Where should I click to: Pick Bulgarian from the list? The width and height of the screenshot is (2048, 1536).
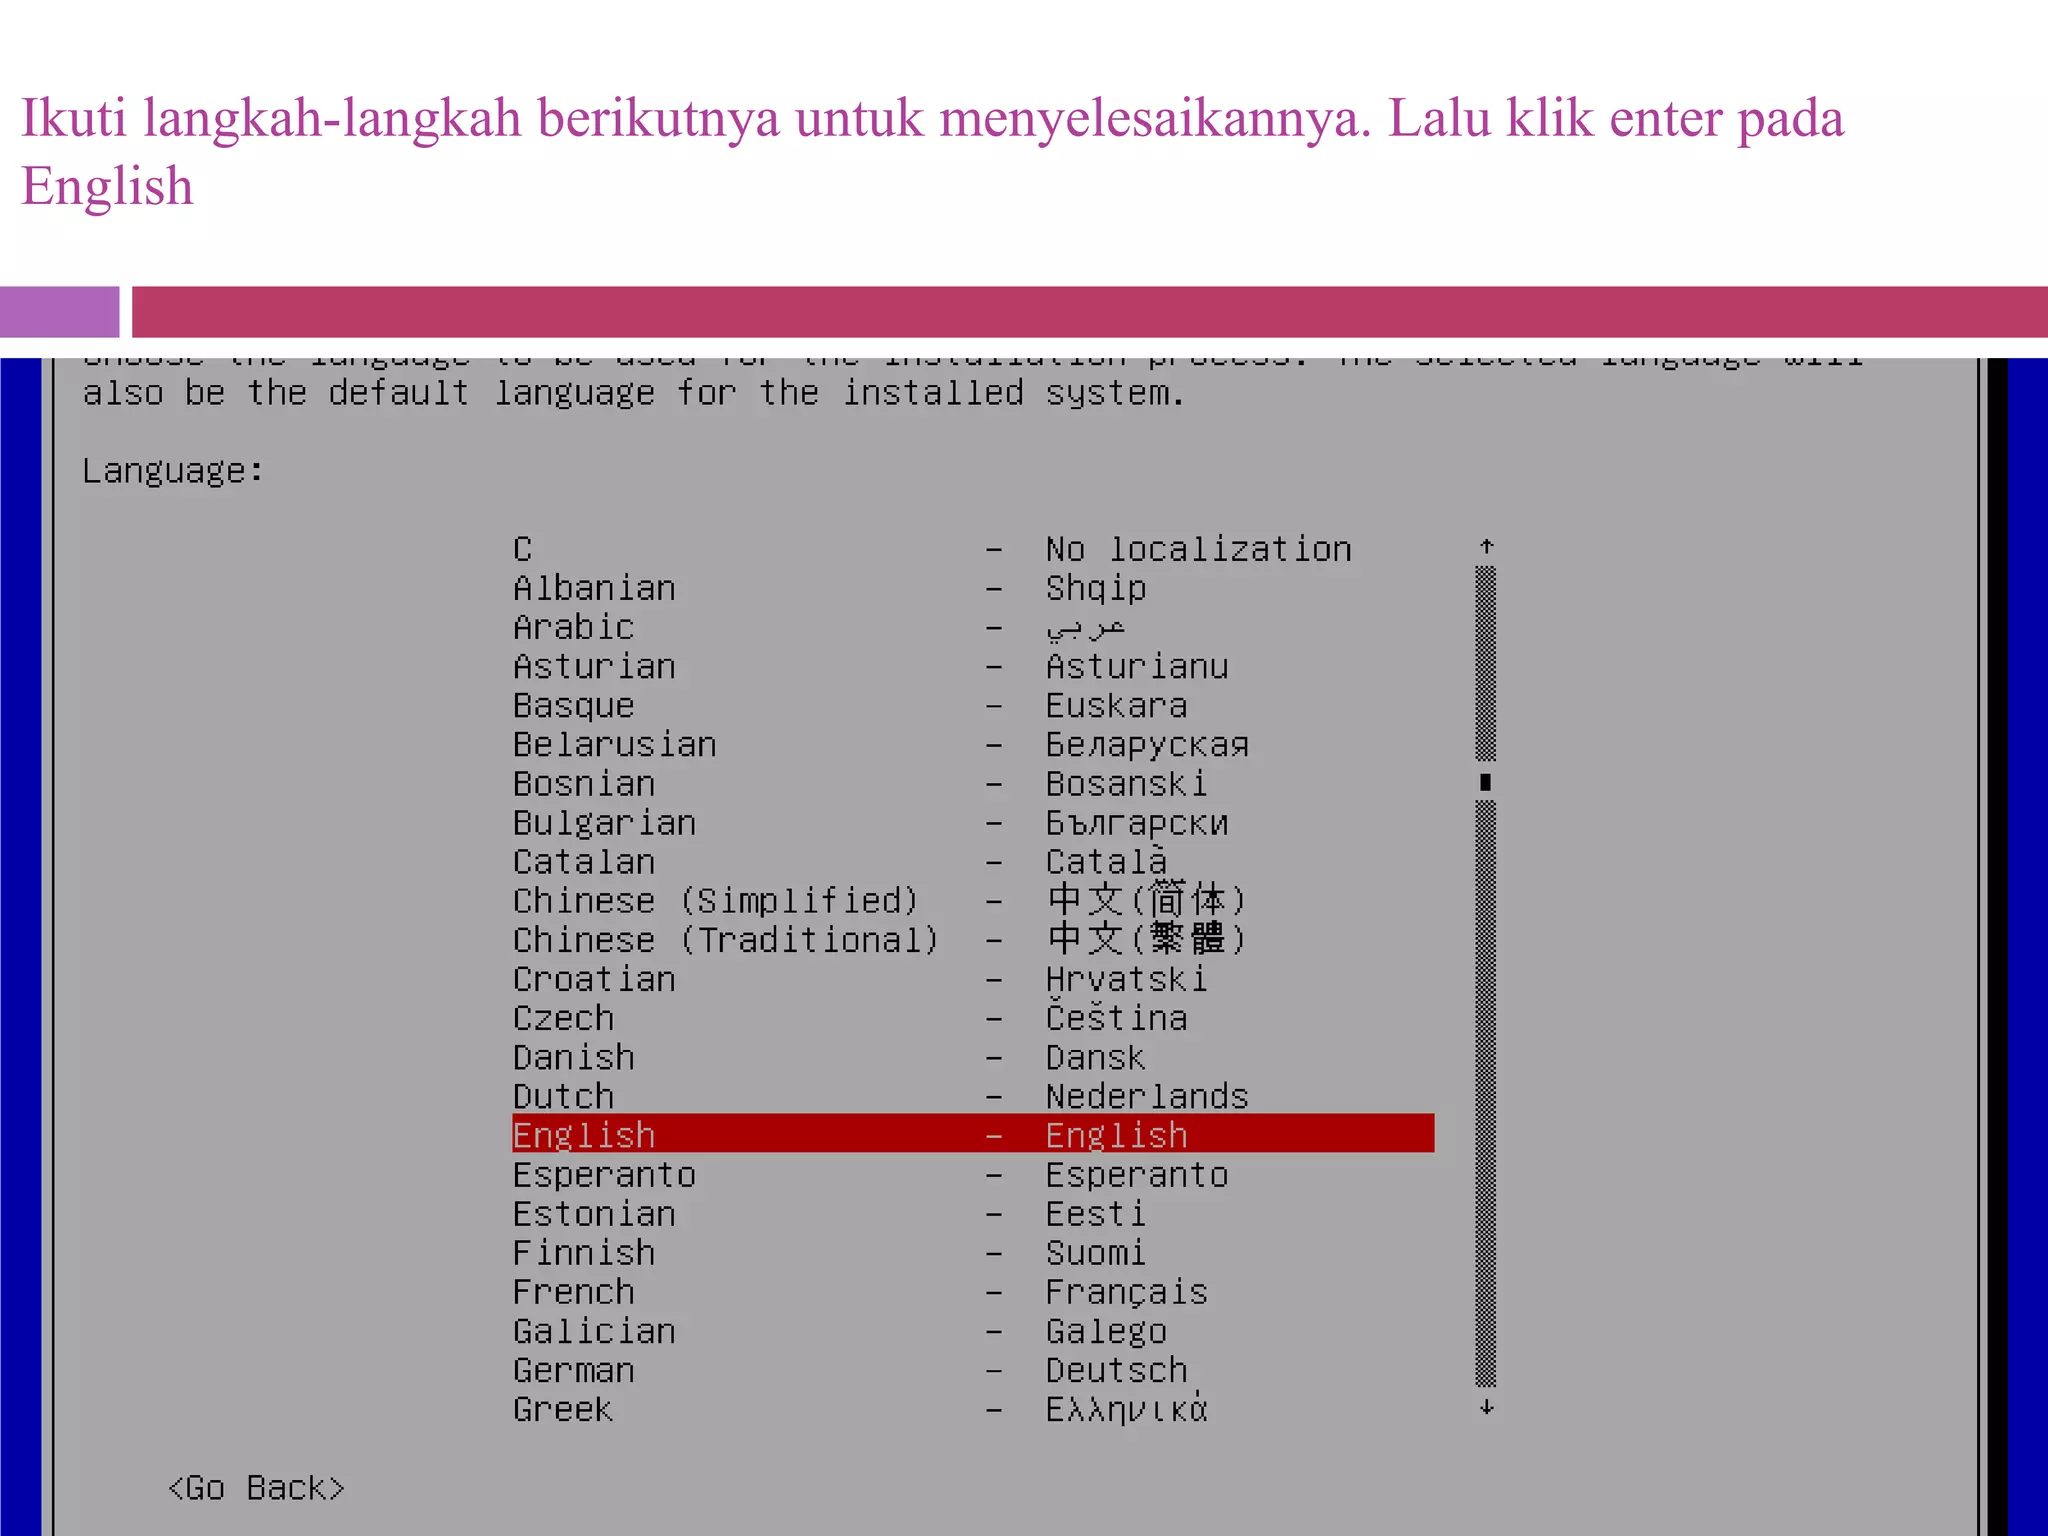point(973,822)
